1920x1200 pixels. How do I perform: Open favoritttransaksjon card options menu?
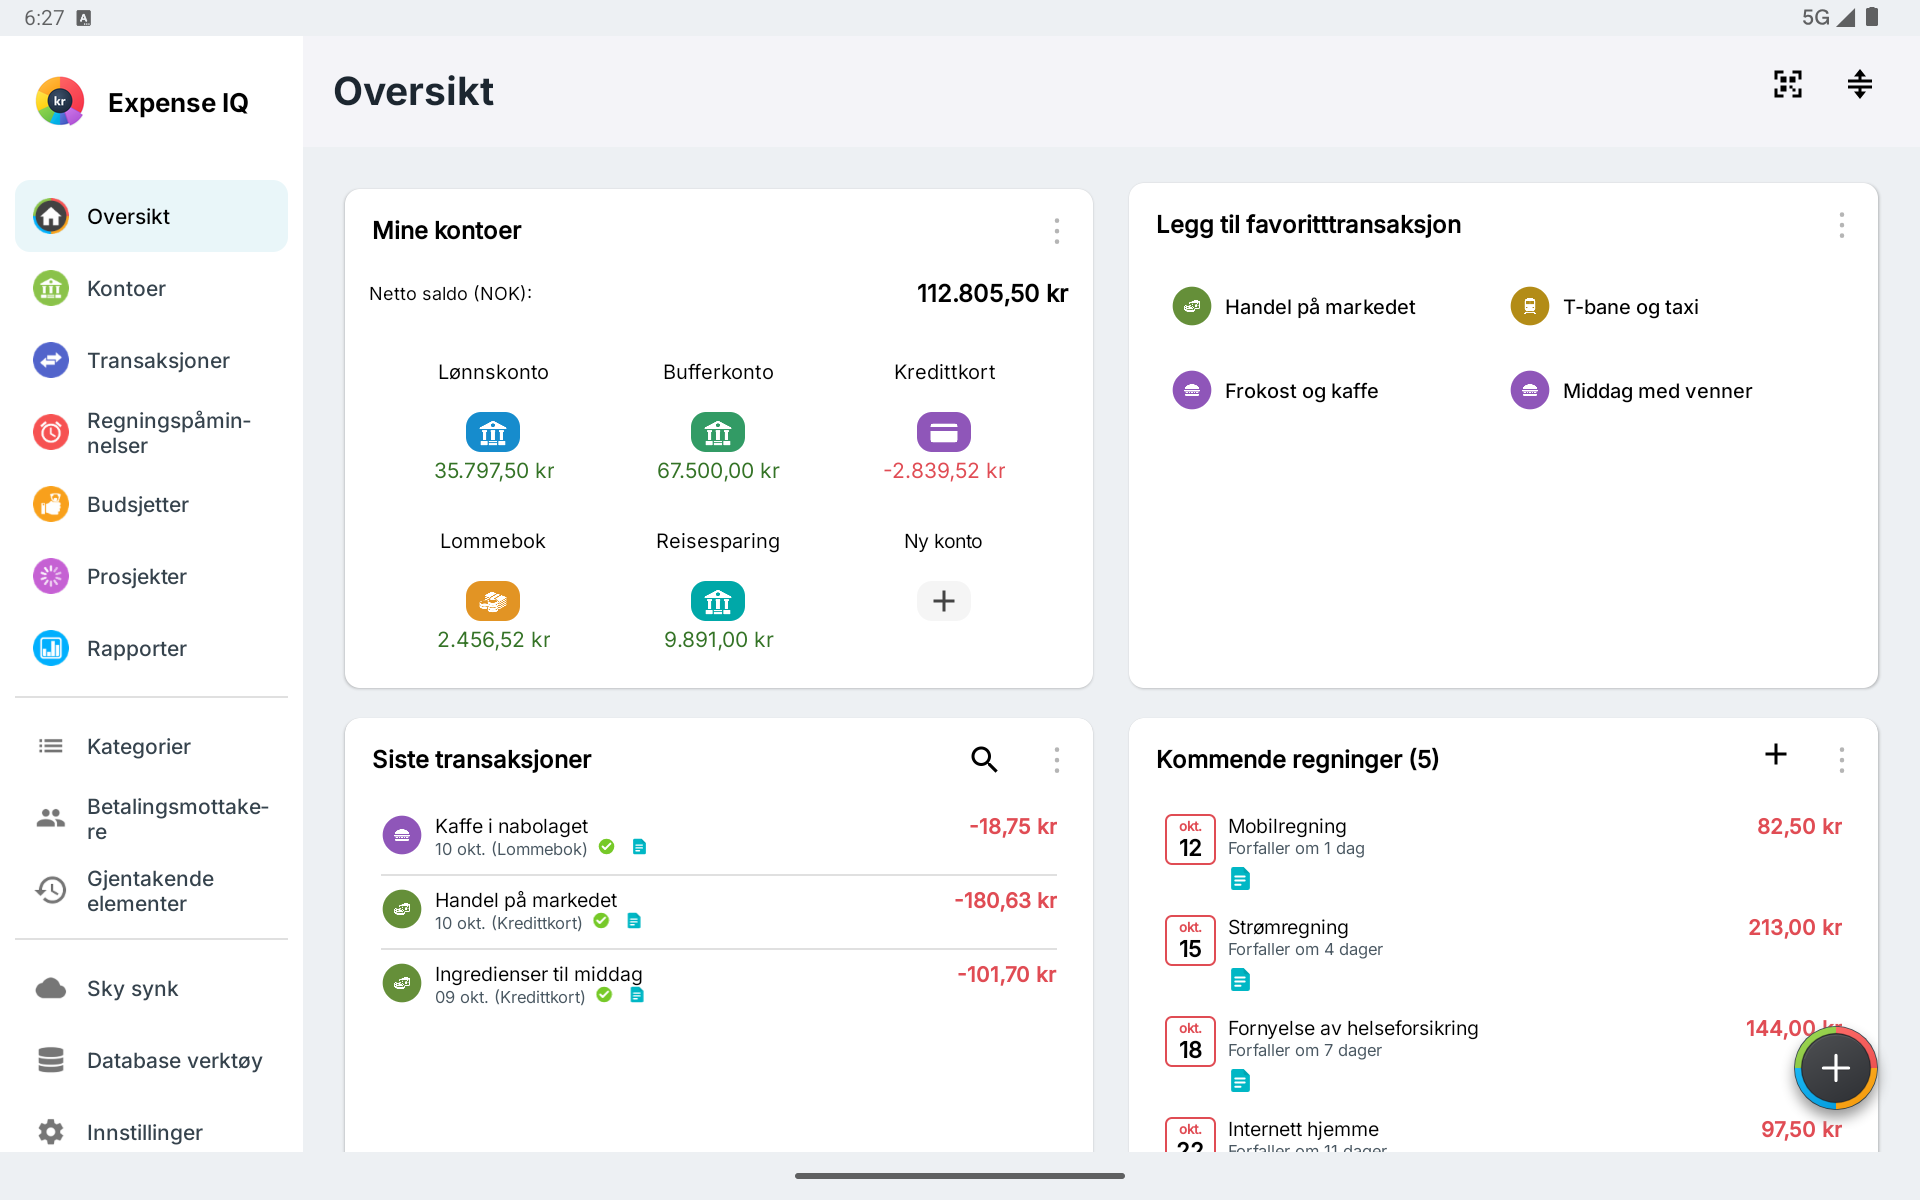click(x=1841, y=225)
